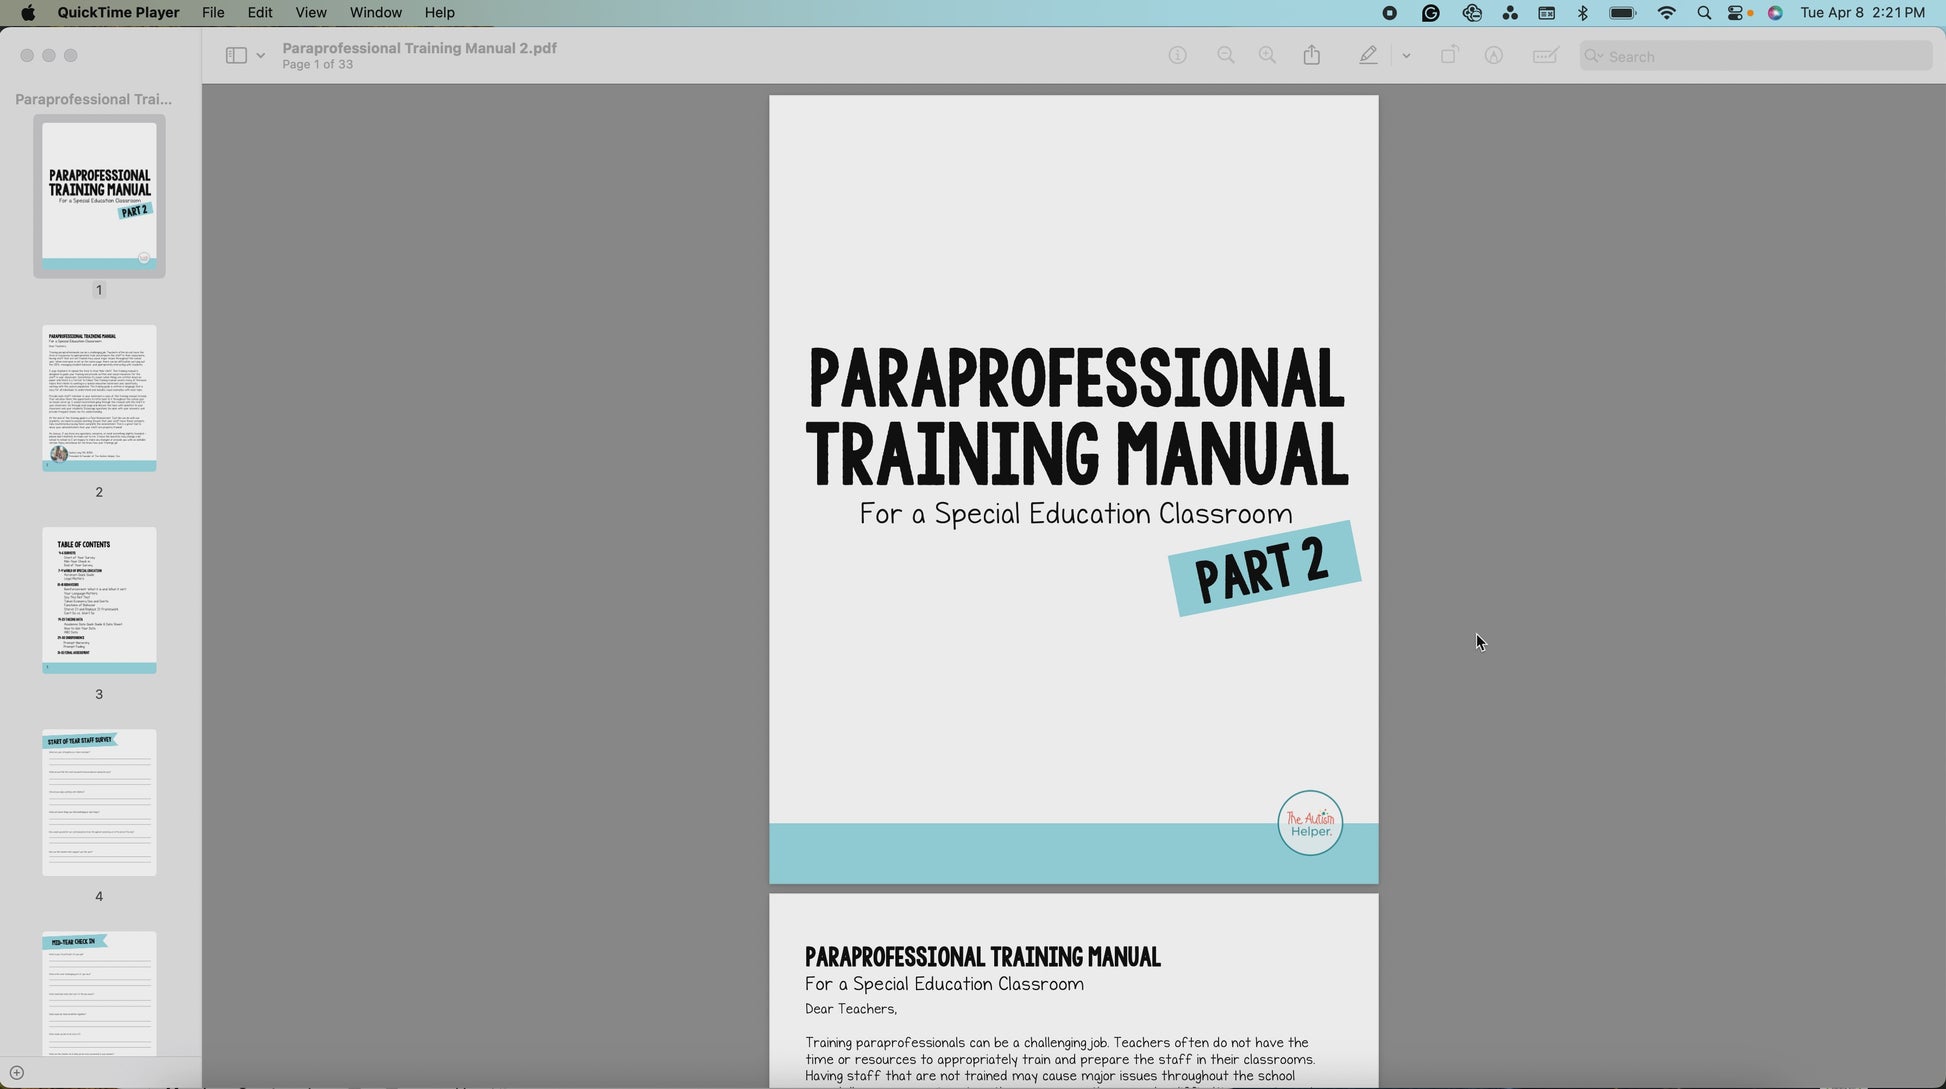
Task: Select the highlight pen tool
Action: [x=1368, y=56]
